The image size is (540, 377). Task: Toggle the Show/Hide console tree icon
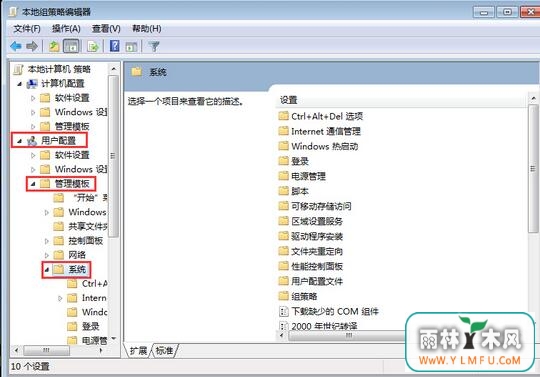point(71,46)
